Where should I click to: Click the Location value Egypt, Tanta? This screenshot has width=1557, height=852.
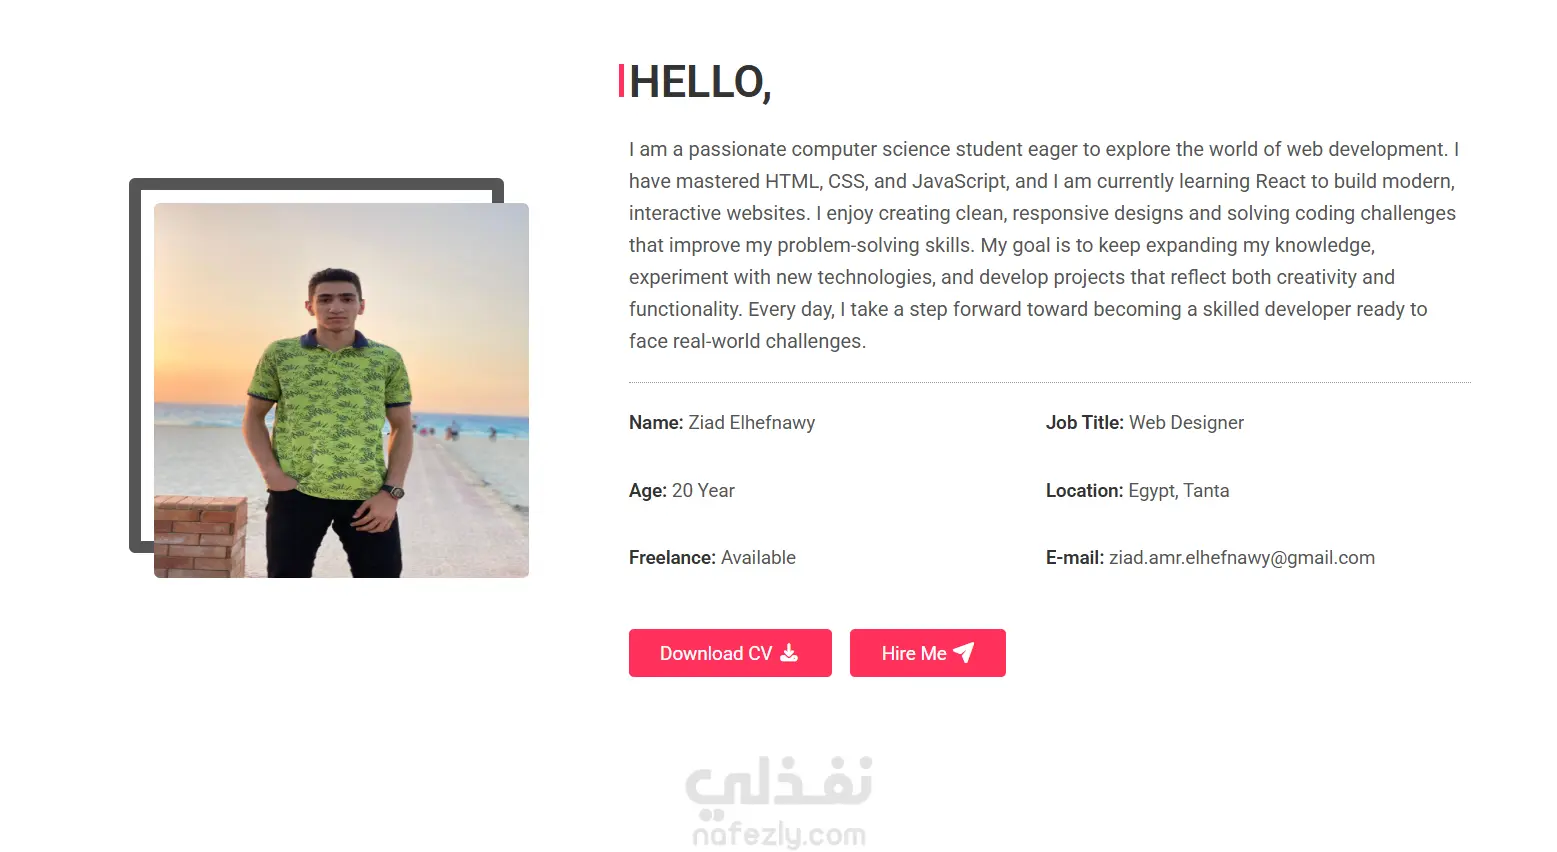click(1178, 491)
